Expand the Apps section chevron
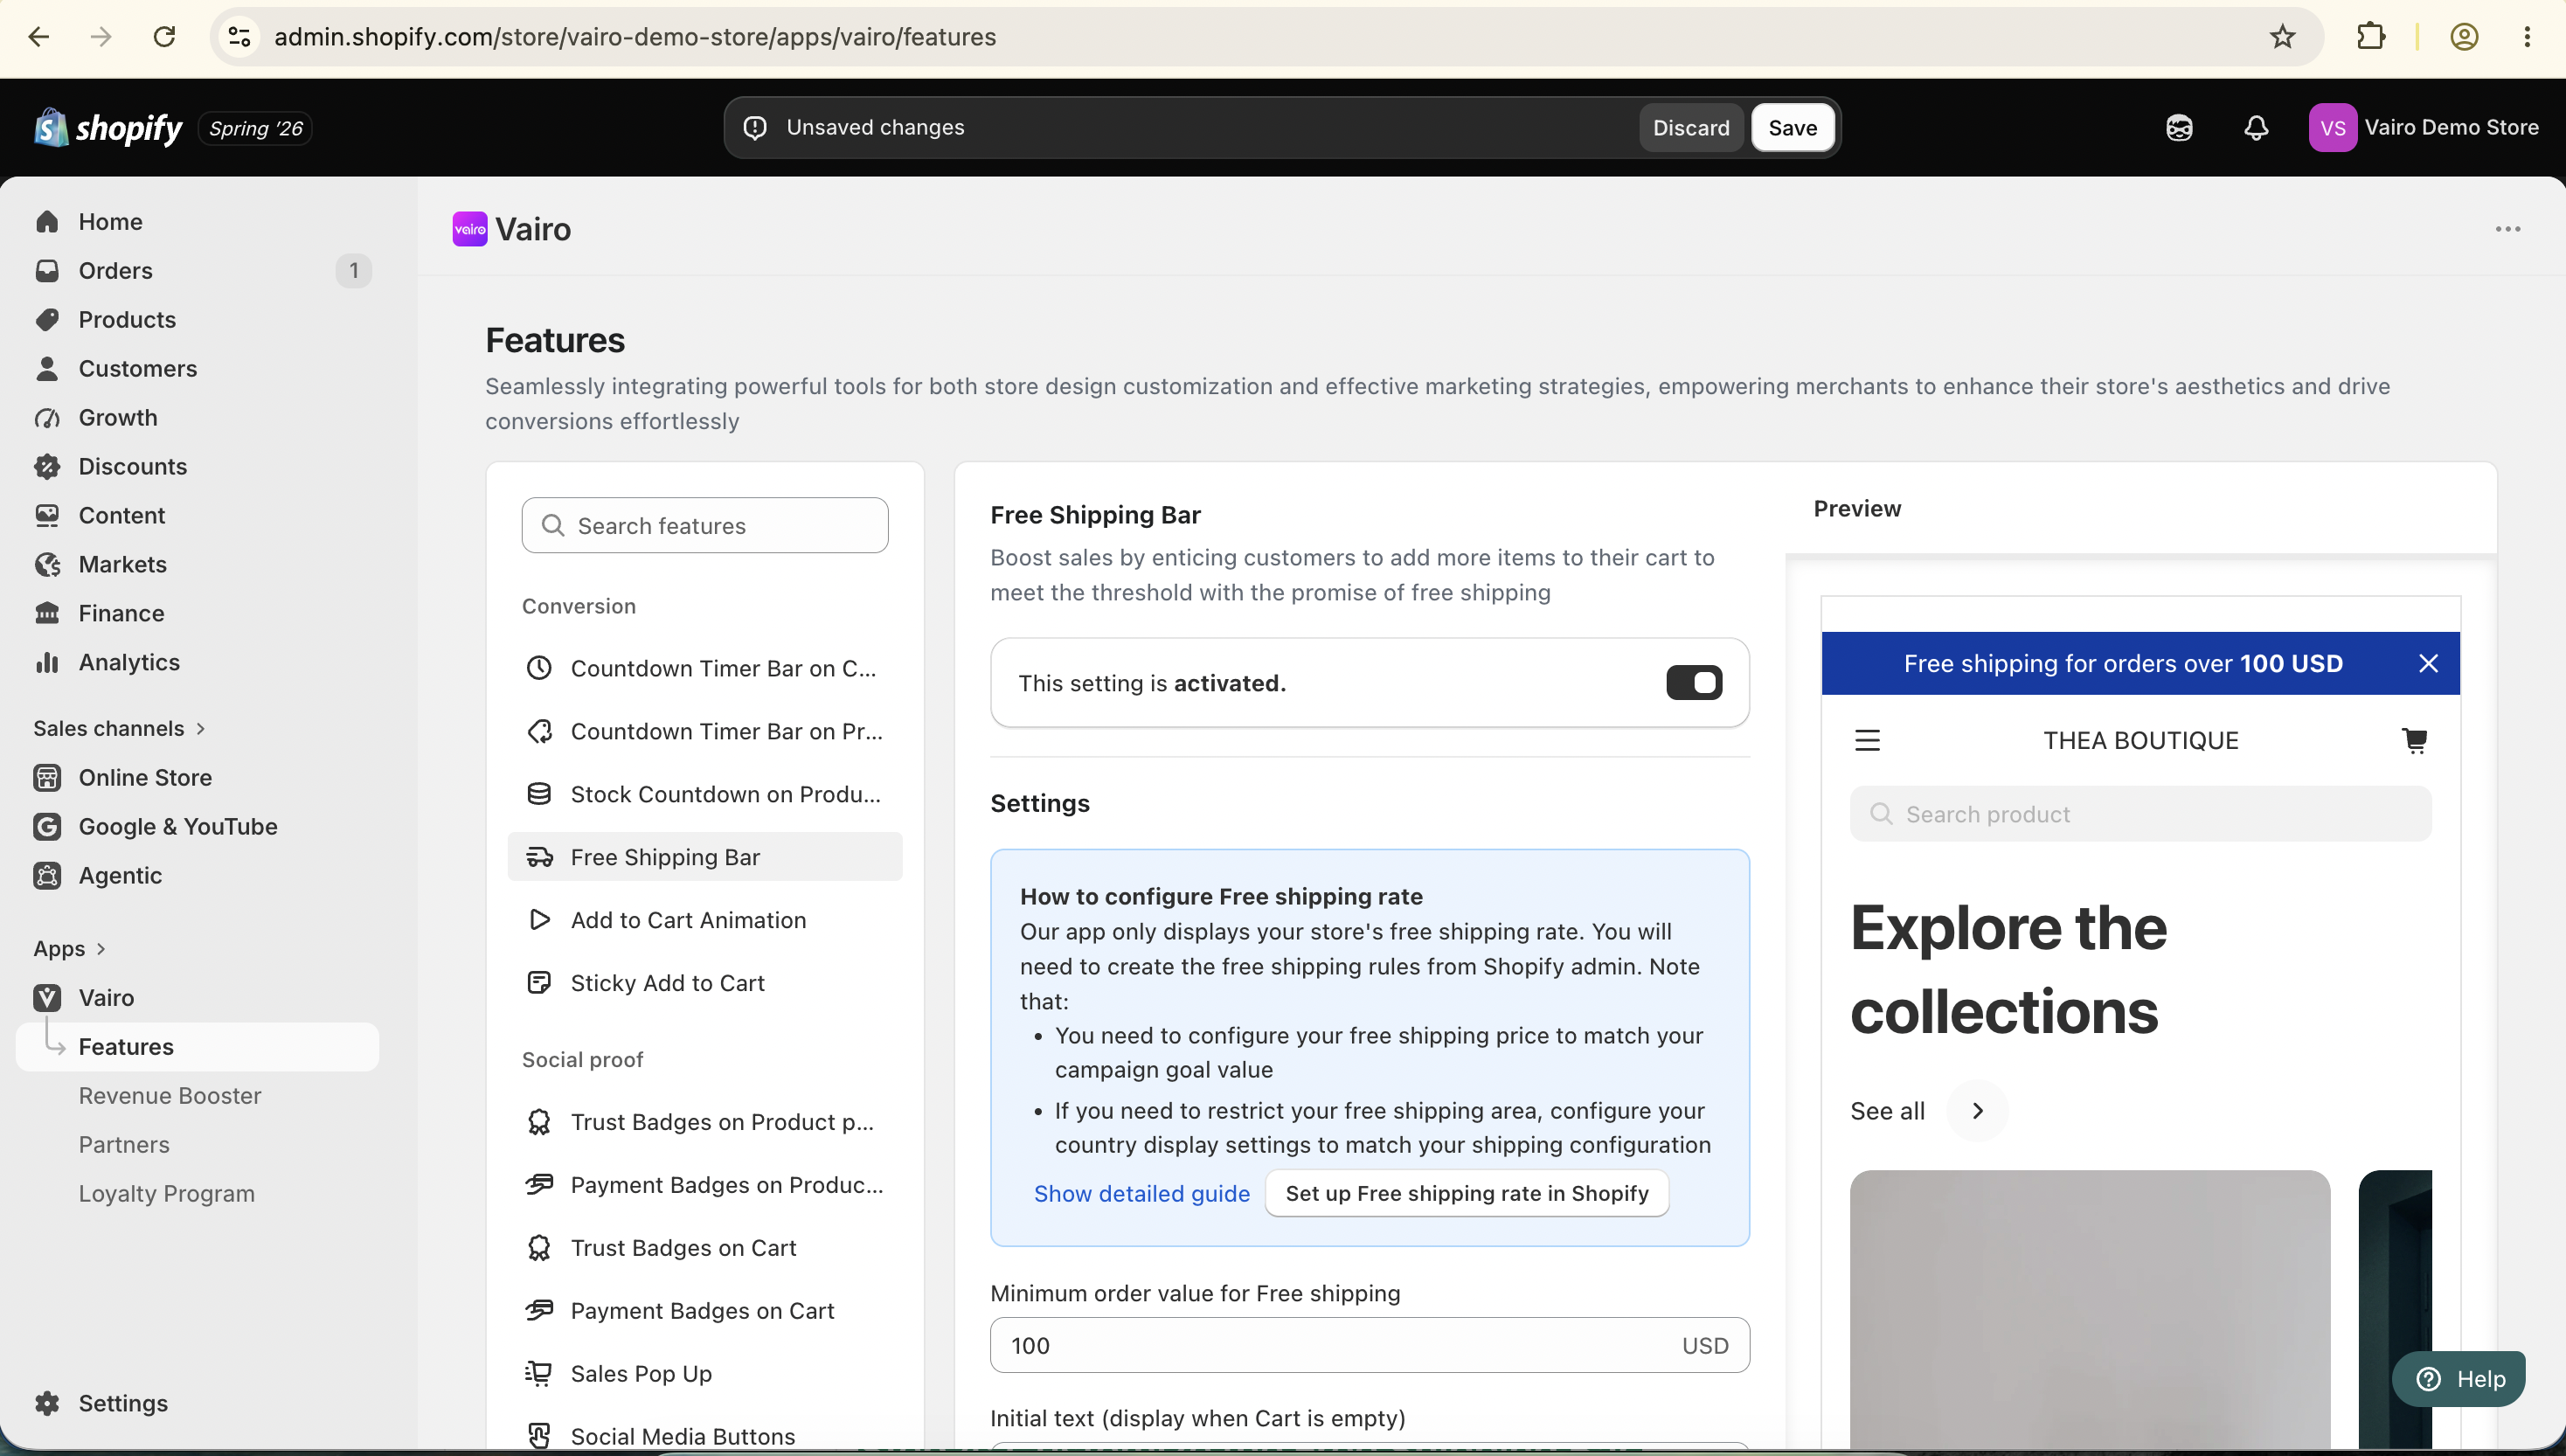2566x1456 pixels. tap(100, 948)
